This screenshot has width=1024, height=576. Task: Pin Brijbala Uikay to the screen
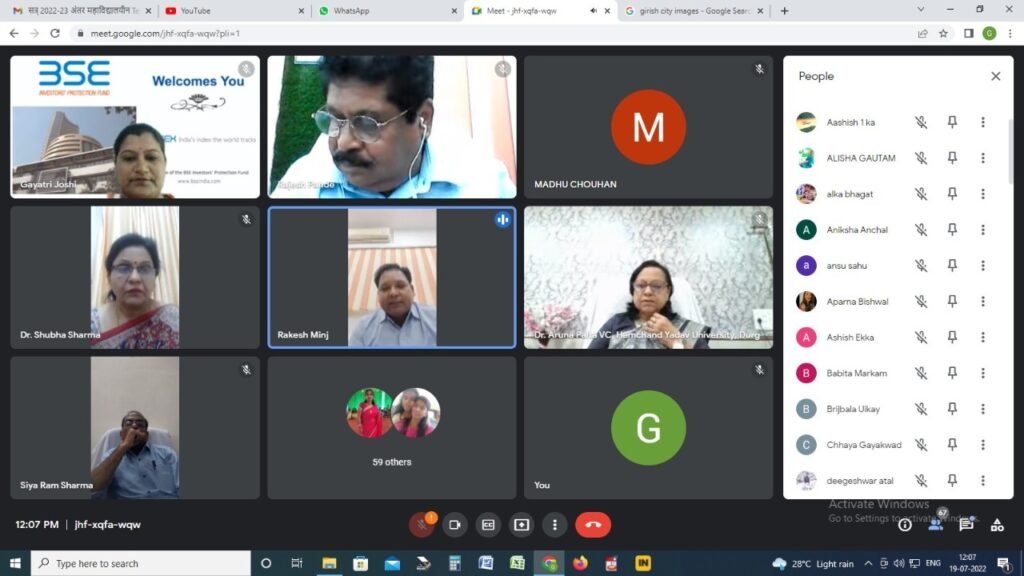point(952,409)
